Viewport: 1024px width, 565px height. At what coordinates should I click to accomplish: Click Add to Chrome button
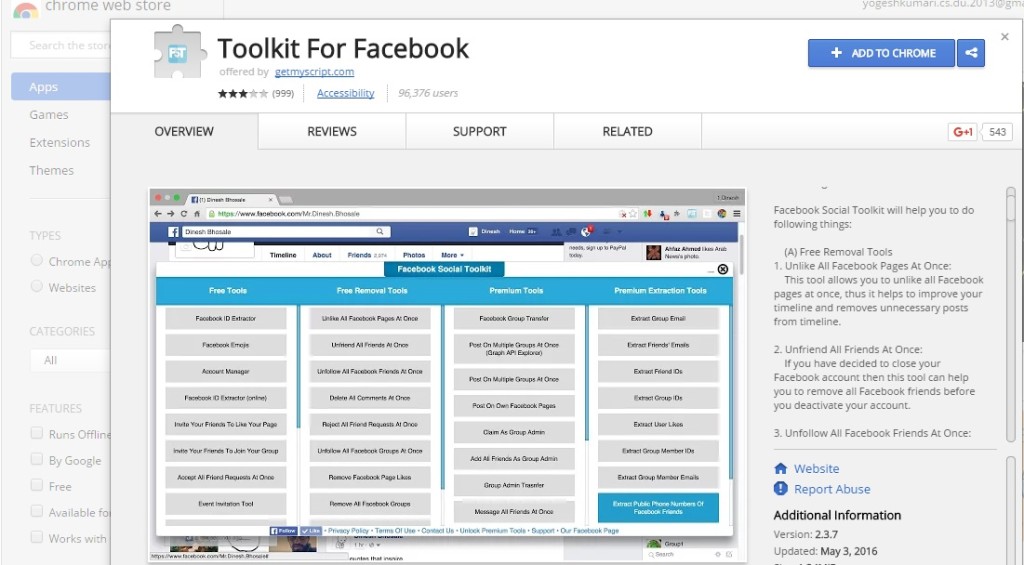click(882, 53)
